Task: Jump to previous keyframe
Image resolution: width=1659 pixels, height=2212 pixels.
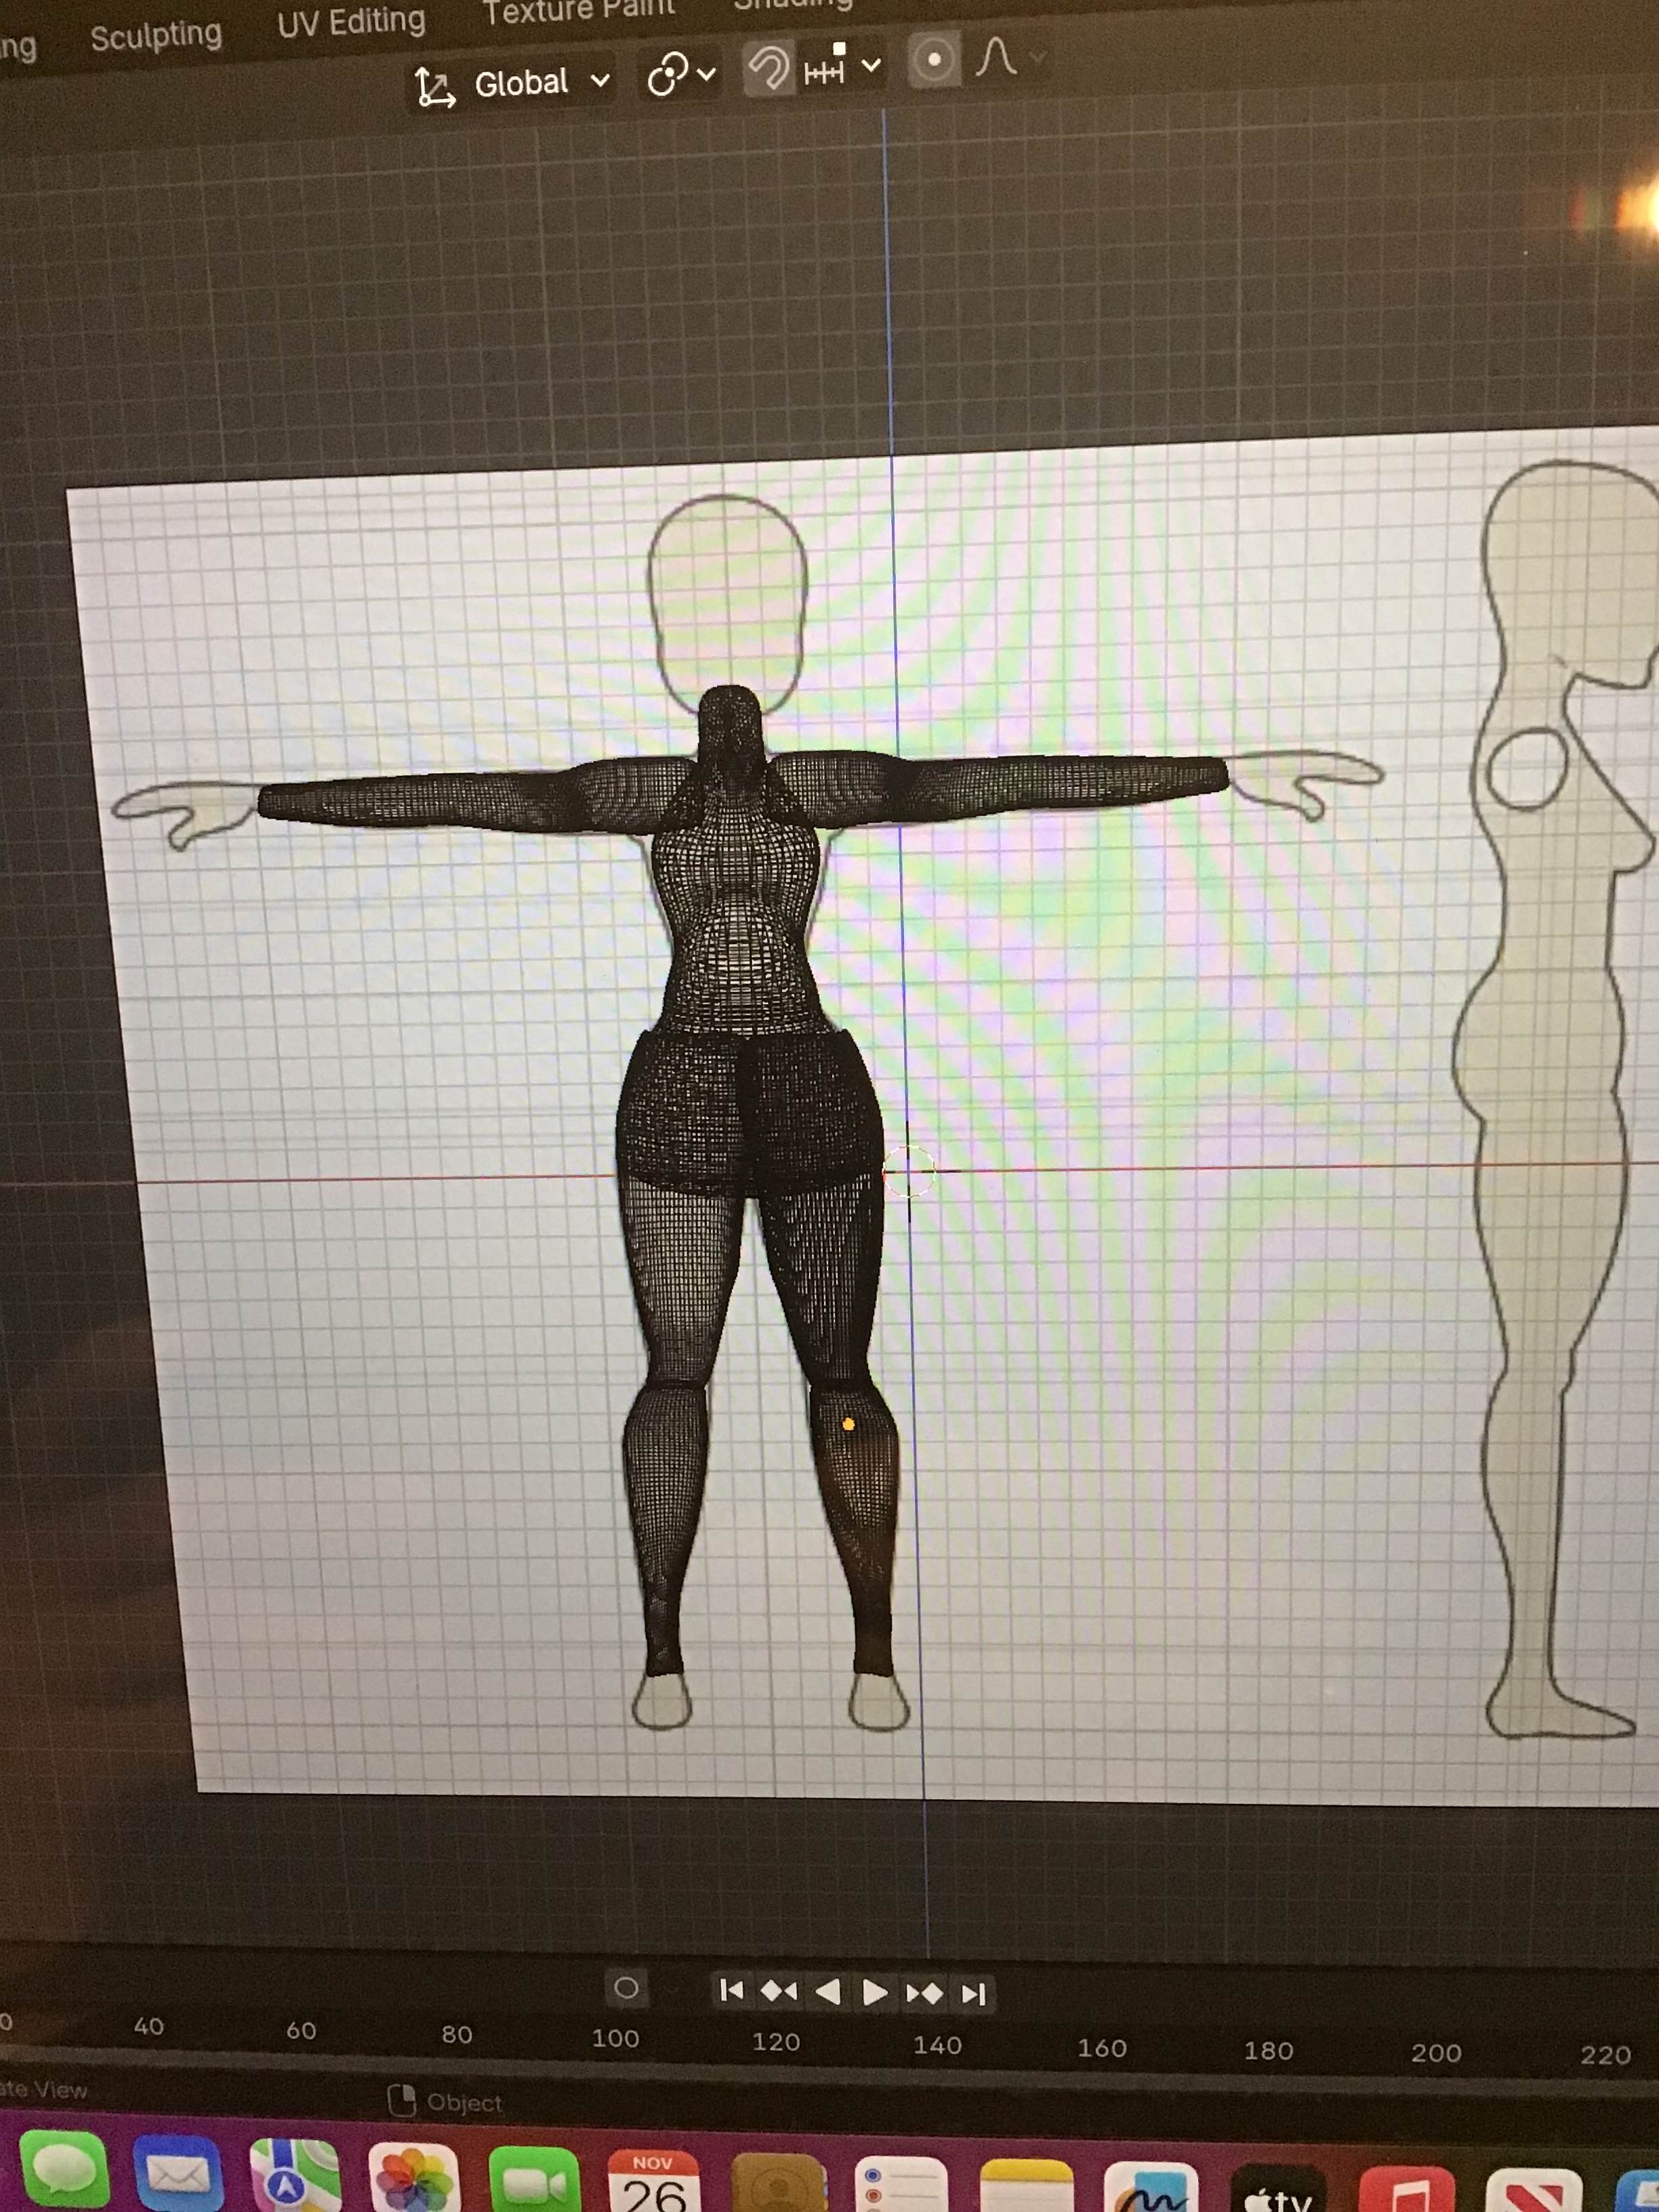Action: 779,1991
